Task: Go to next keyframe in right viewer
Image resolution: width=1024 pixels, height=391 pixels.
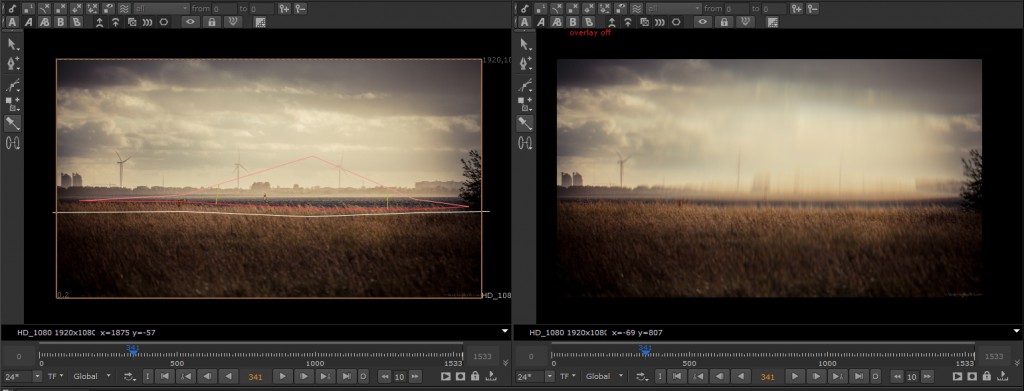Action: [x=837, y=377]
